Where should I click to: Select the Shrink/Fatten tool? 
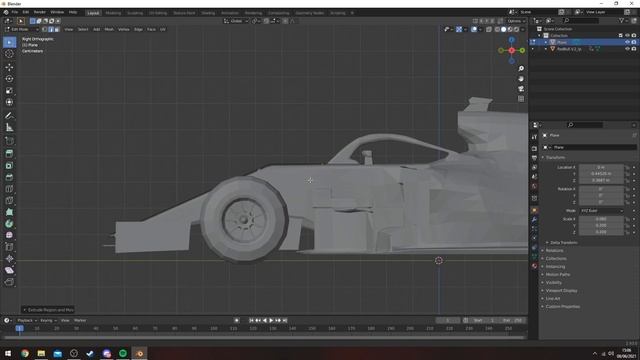click(9, 258)
